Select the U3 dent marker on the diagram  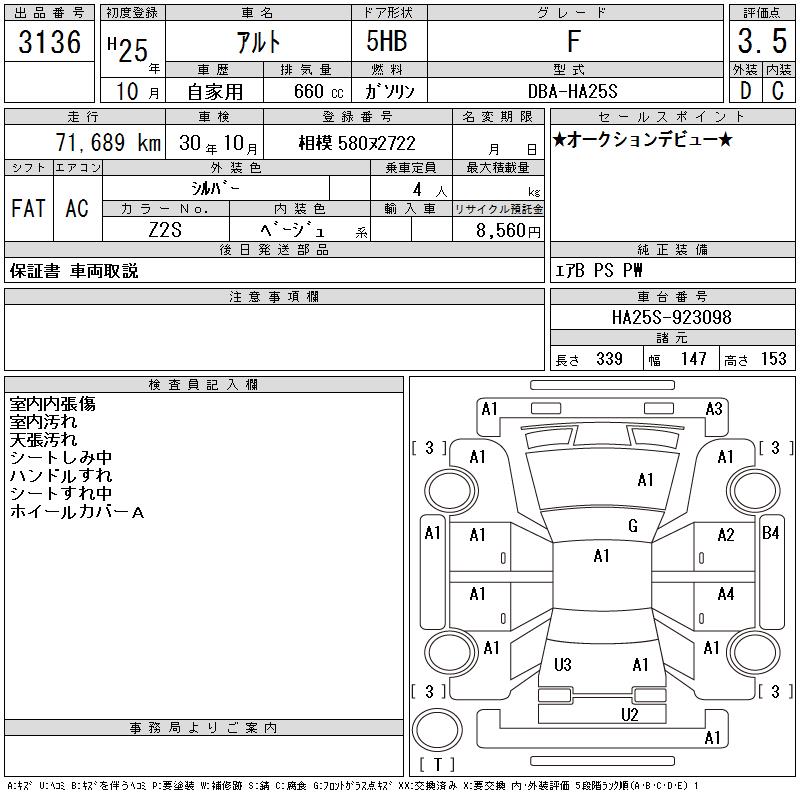pos(562,665)
